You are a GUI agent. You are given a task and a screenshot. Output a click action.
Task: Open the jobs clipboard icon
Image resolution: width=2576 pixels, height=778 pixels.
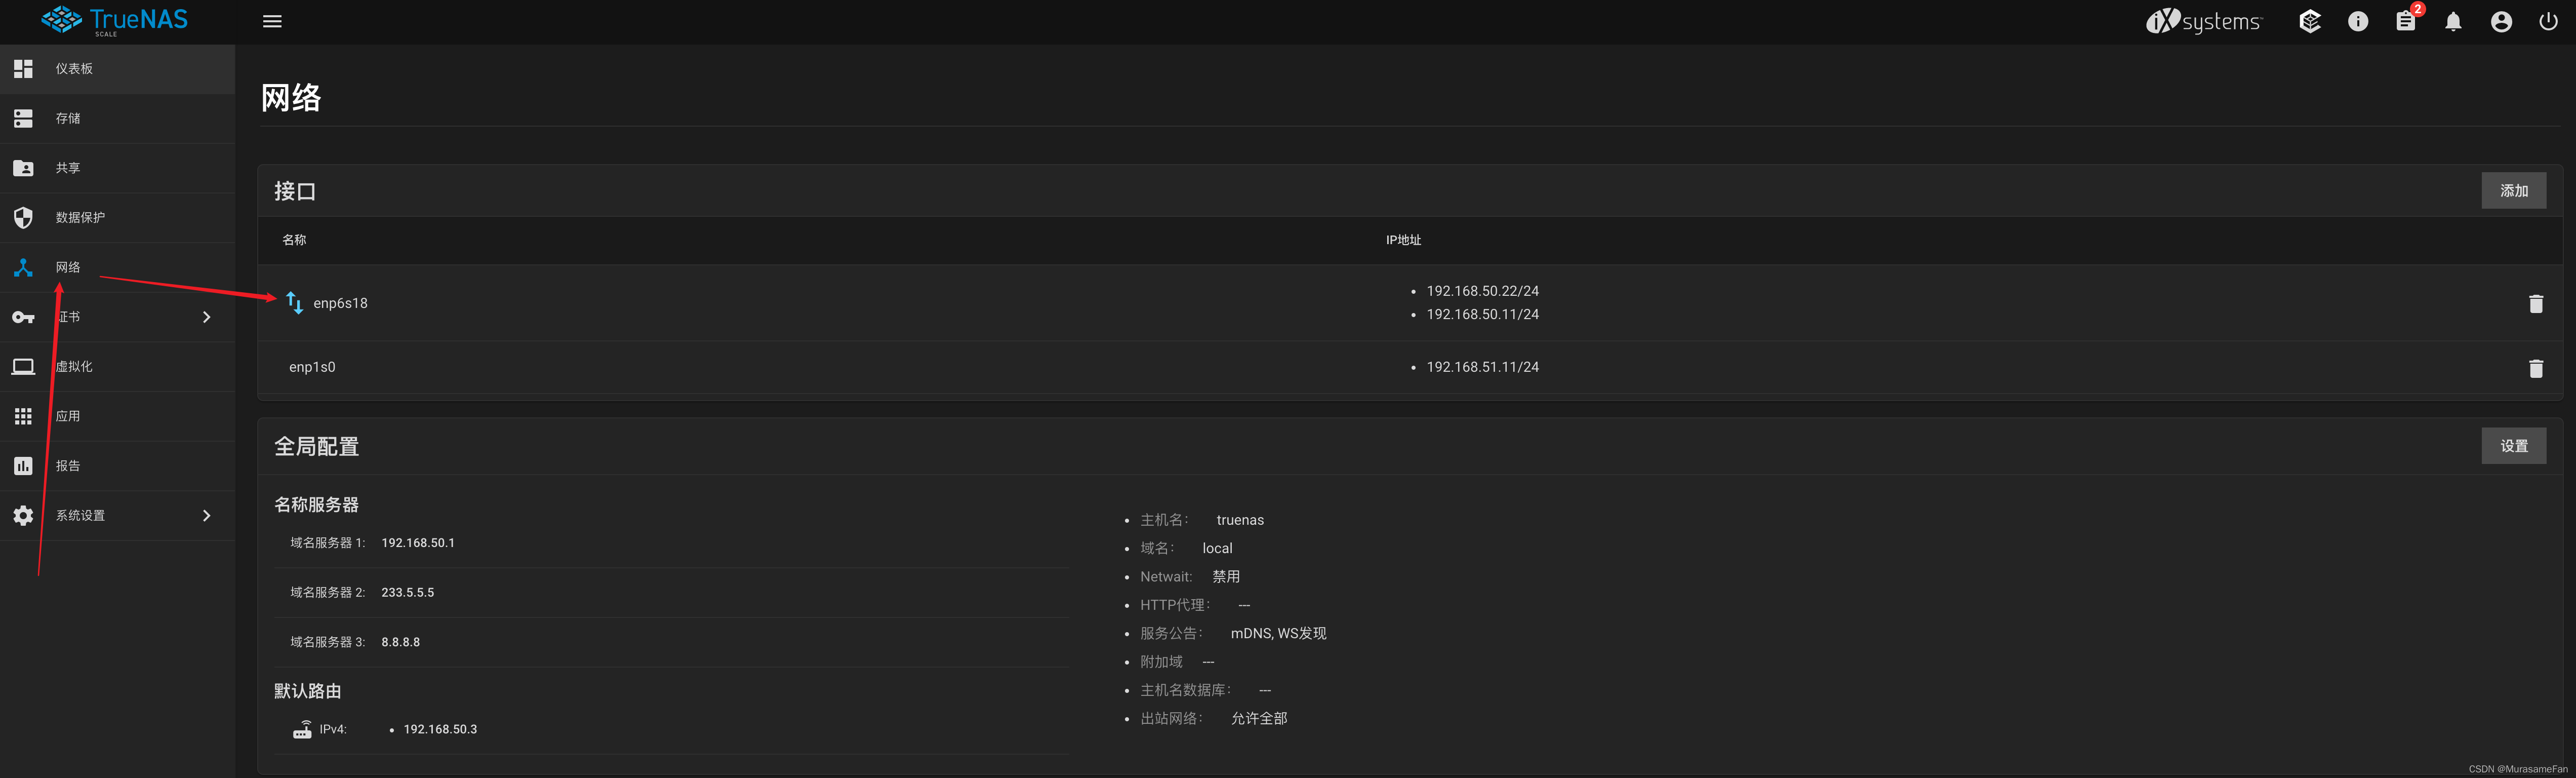pos(2405,21)
